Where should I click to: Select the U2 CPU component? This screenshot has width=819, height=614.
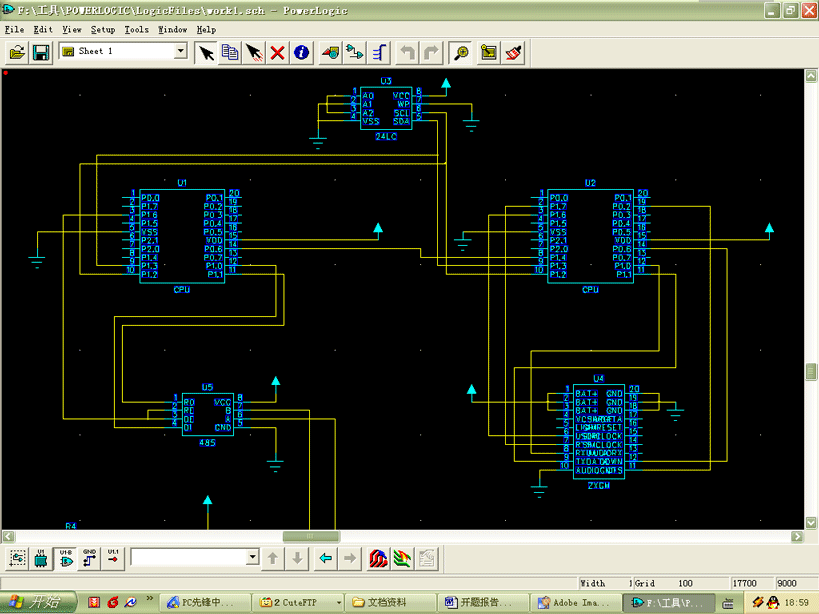pyautogui.click(x=590, y=236)
